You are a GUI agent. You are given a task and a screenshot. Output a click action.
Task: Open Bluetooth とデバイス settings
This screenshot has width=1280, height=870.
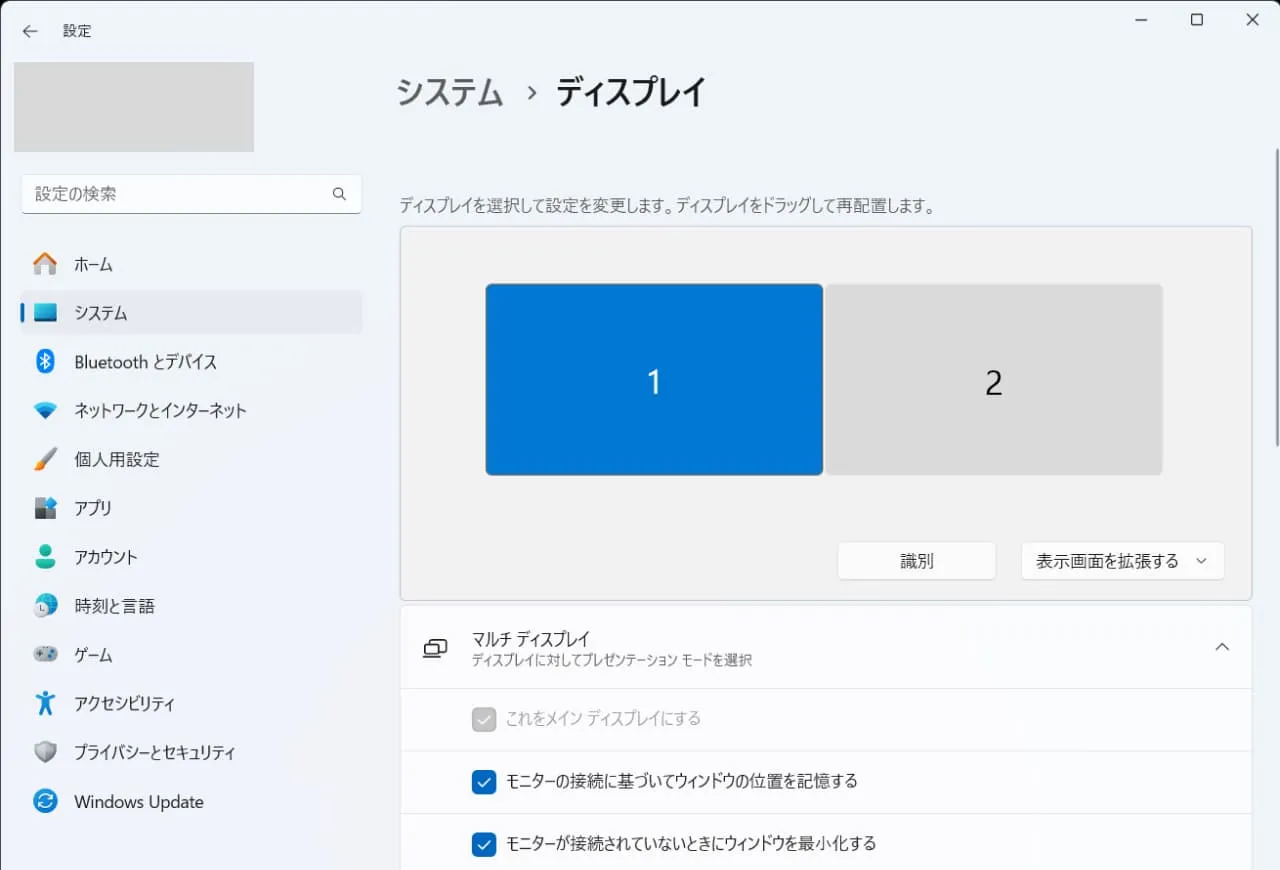point(191,362)
